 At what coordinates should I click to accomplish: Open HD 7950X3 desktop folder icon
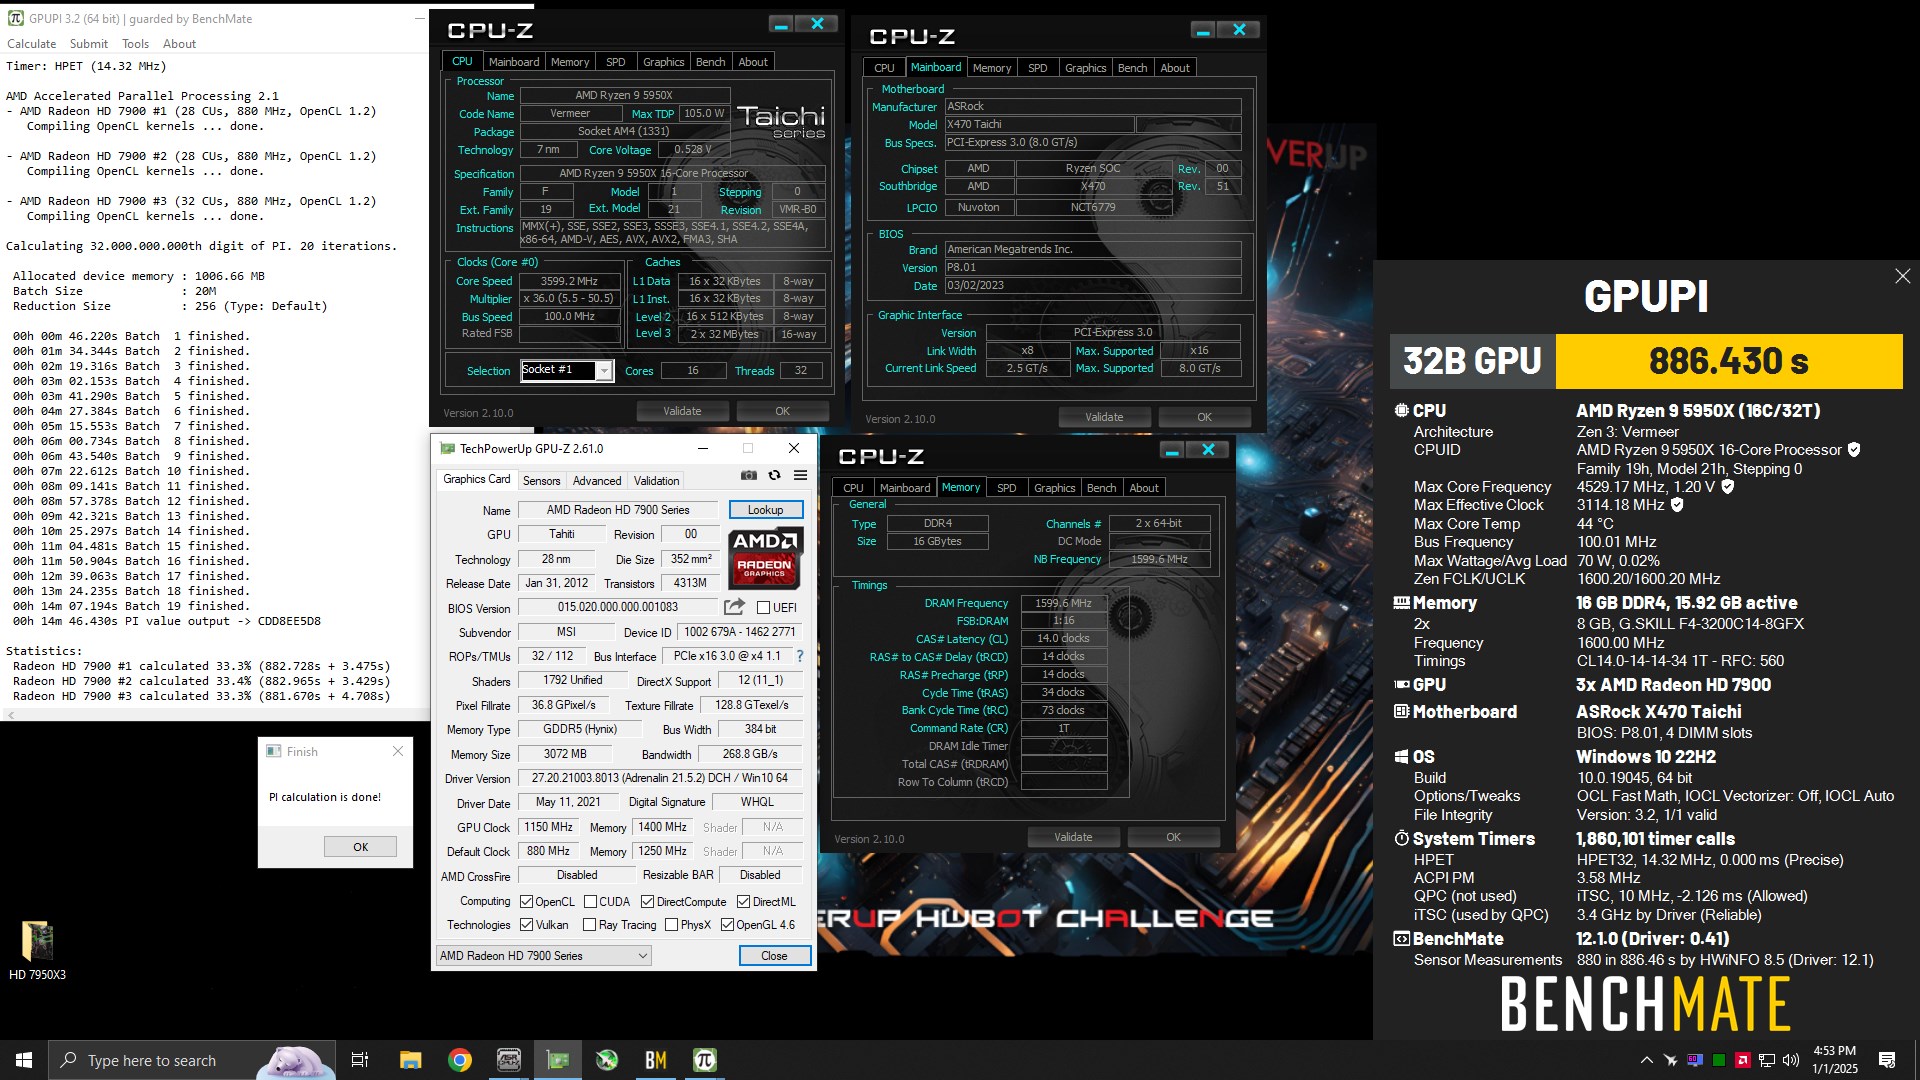(x=37, y=950)
